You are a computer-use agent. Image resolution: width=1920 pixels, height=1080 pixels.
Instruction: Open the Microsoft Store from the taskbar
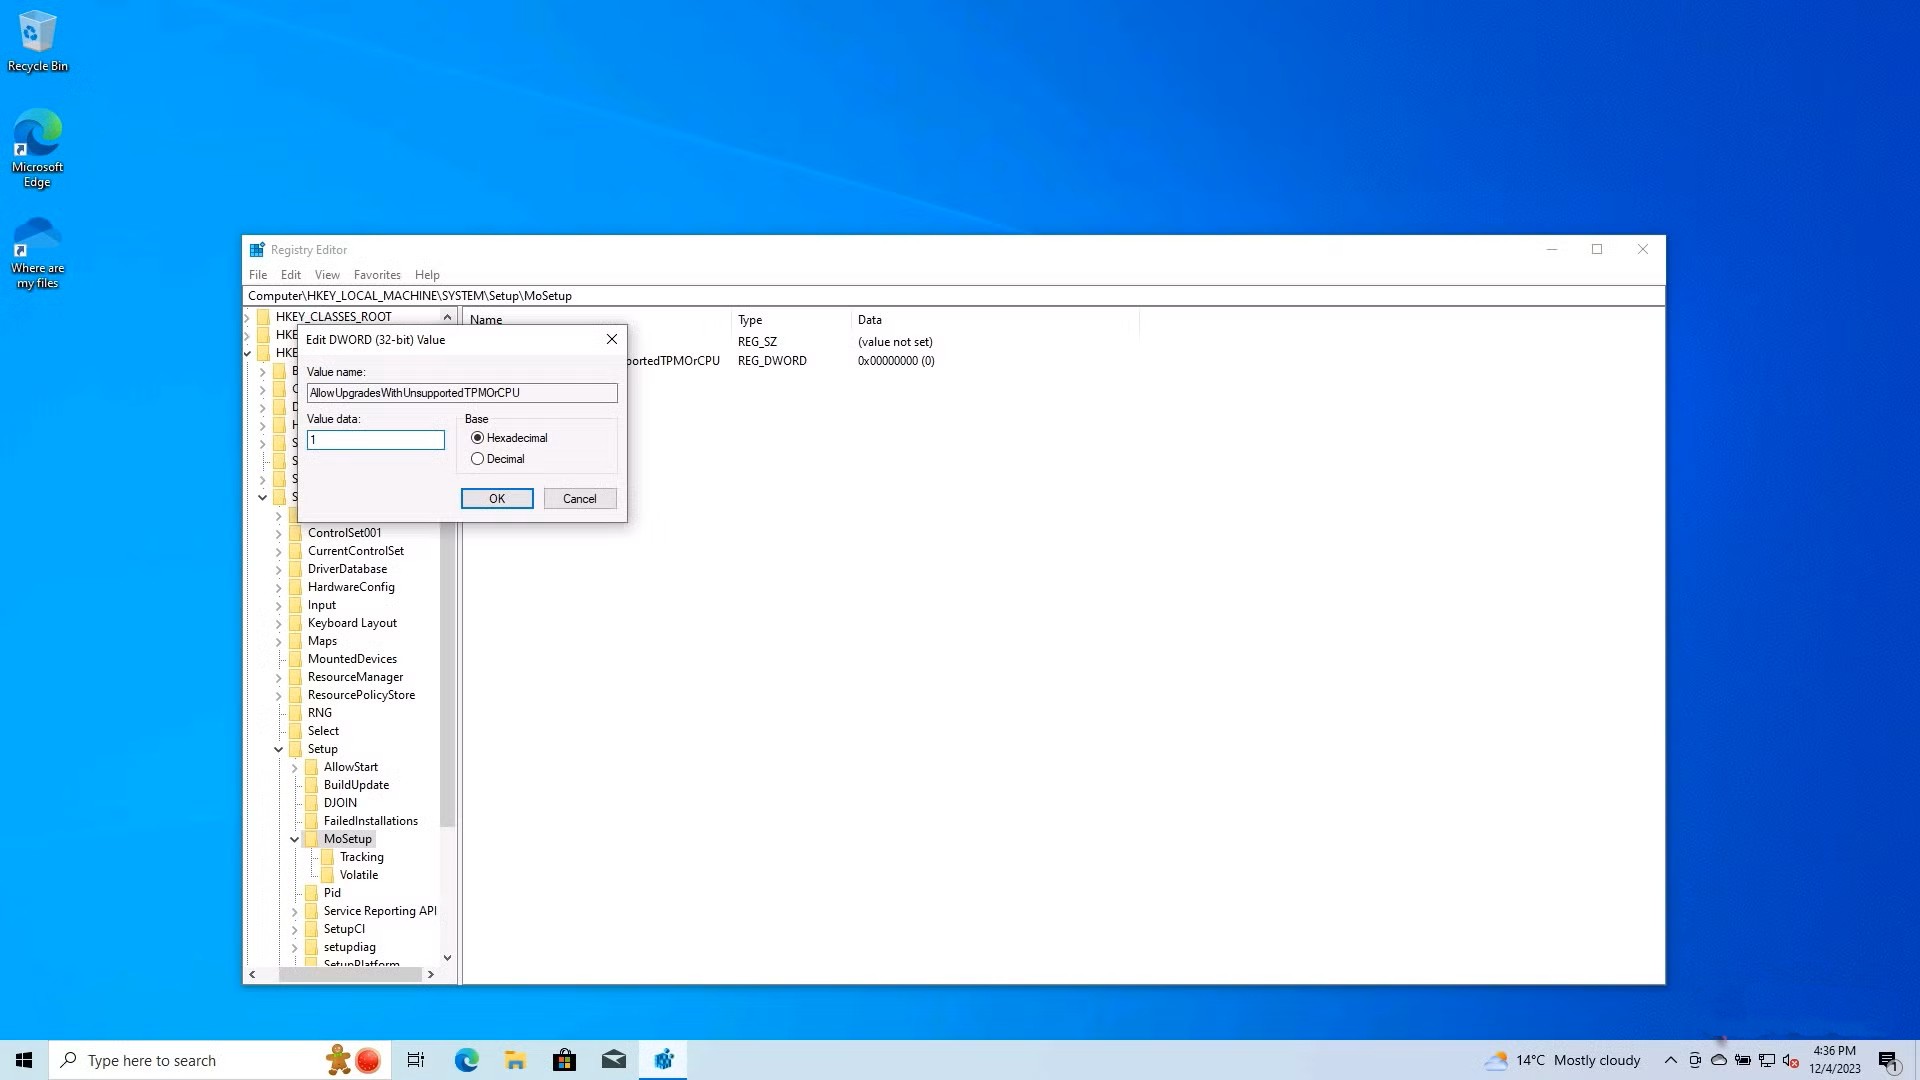click(x=564, y=1059)
